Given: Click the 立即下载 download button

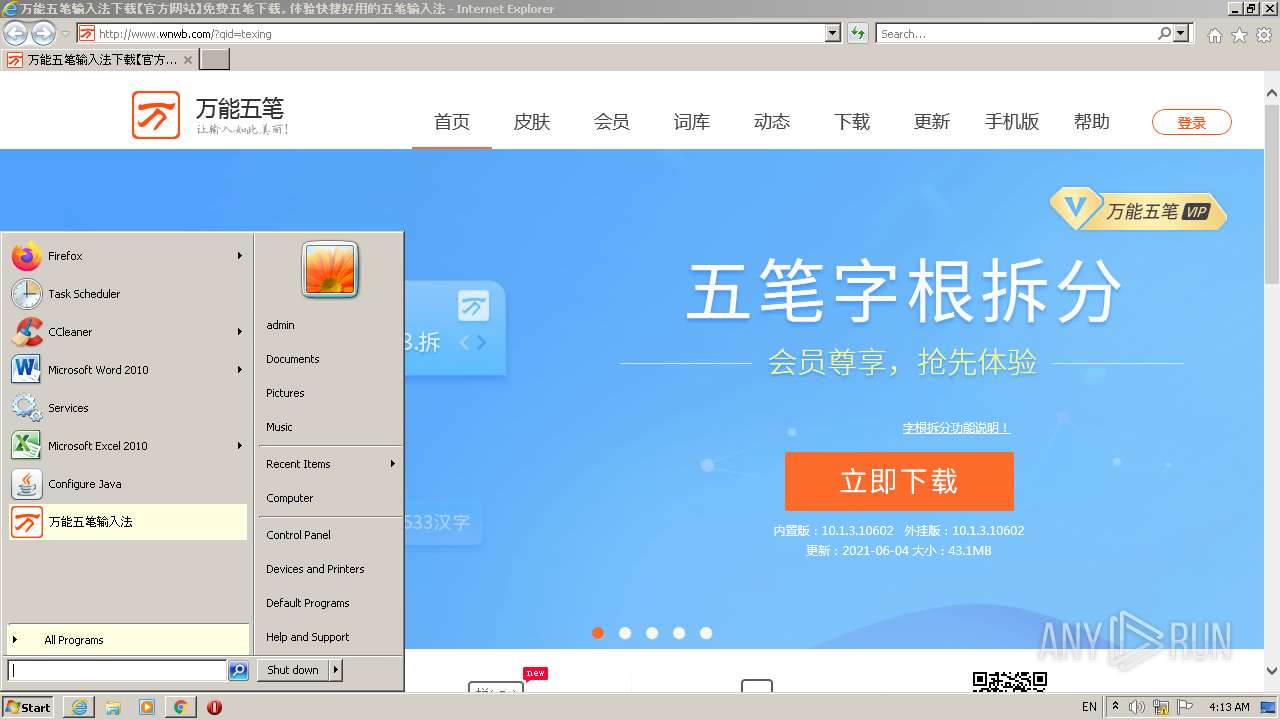Looking at the screenshot, I should pos(899,481).
